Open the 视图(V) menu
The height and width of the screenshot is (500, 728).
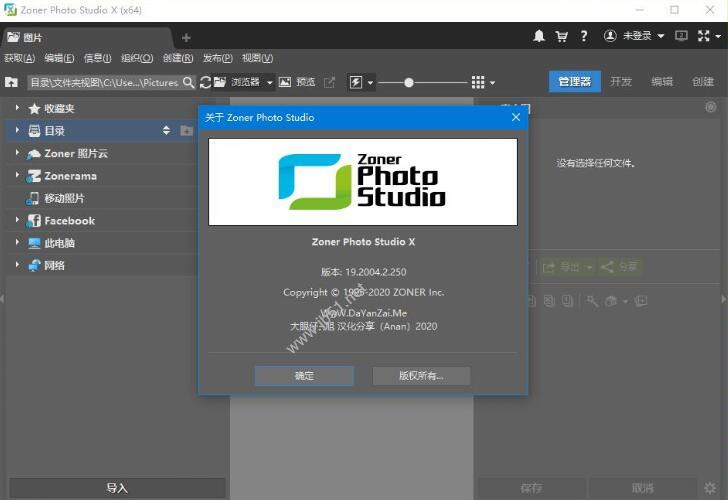[x=257, y=58]
